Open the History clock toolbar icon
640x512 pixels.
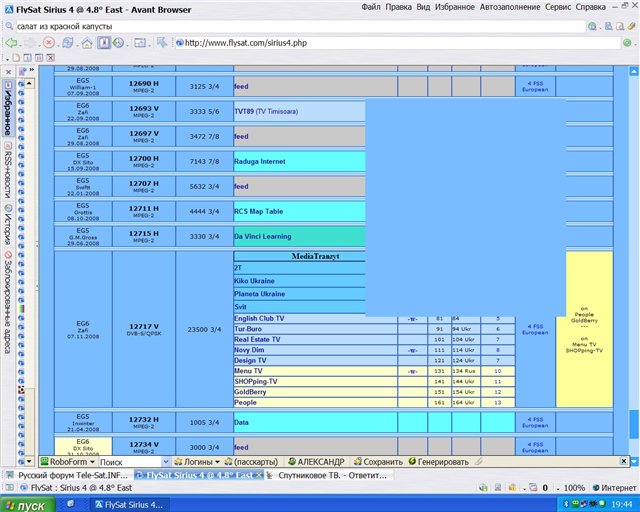(x=118, y=42)
